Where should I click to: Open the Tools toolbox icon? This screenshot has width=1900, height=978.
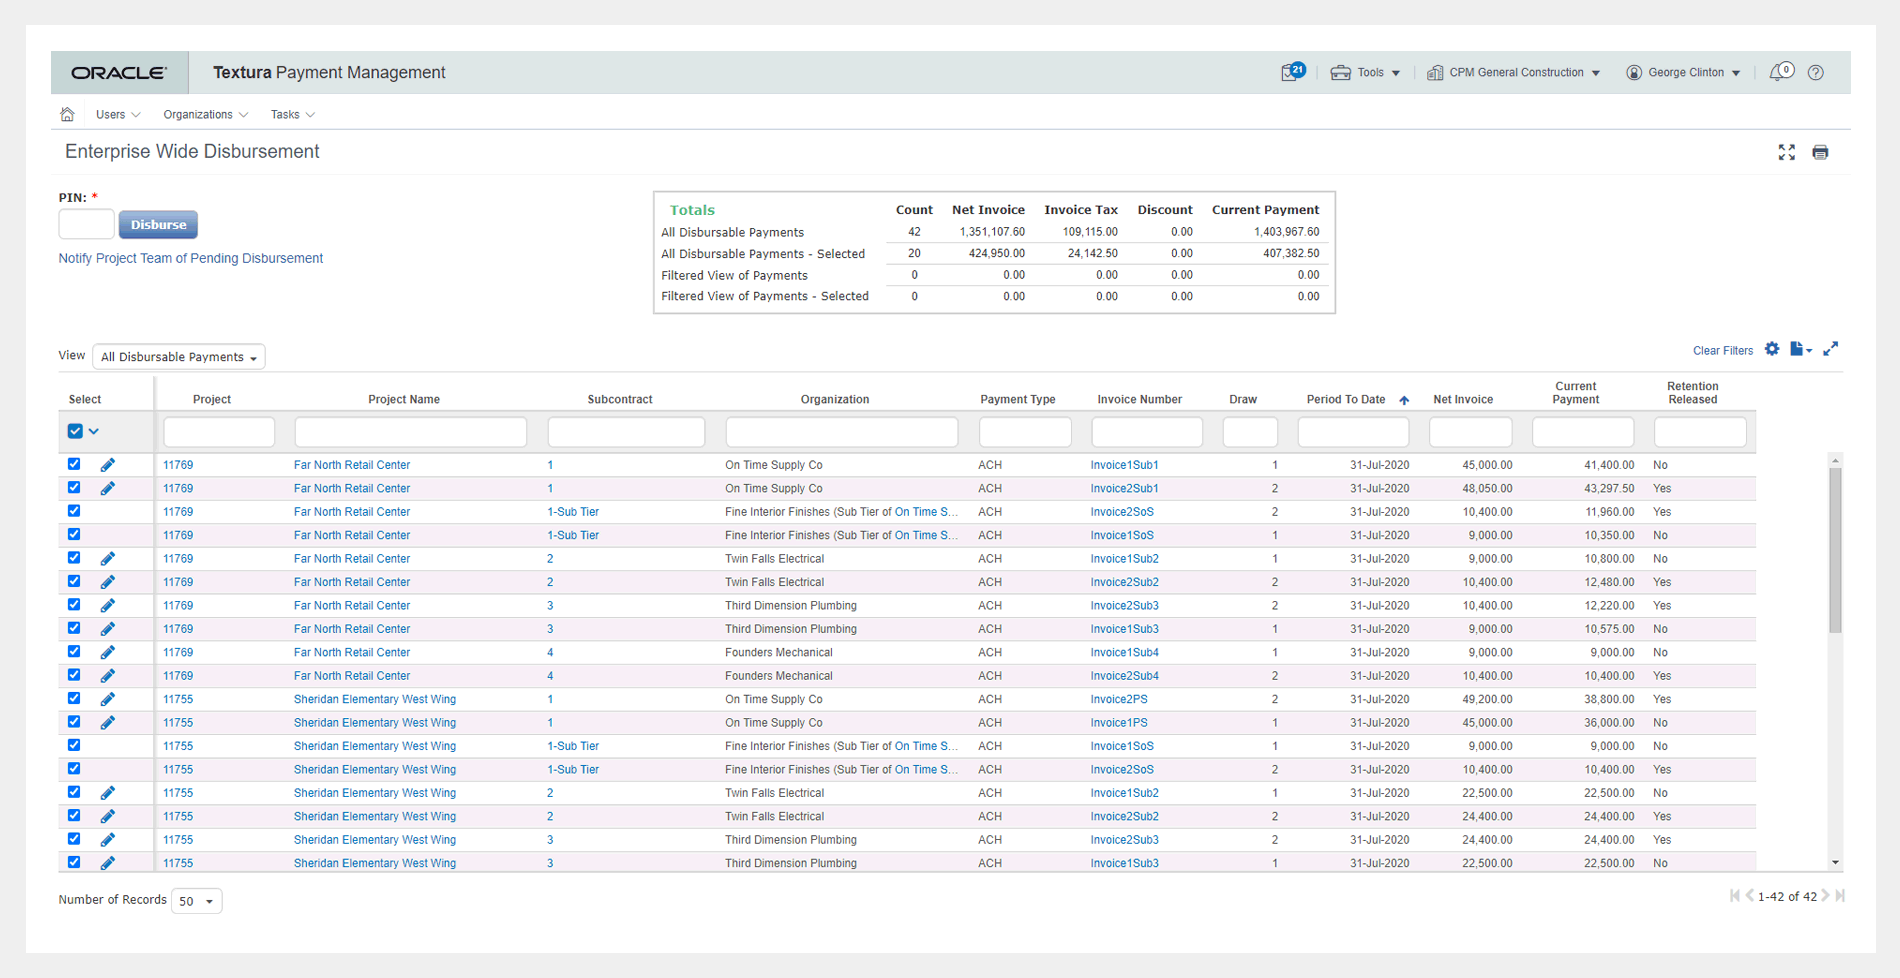coord(1340,72)
